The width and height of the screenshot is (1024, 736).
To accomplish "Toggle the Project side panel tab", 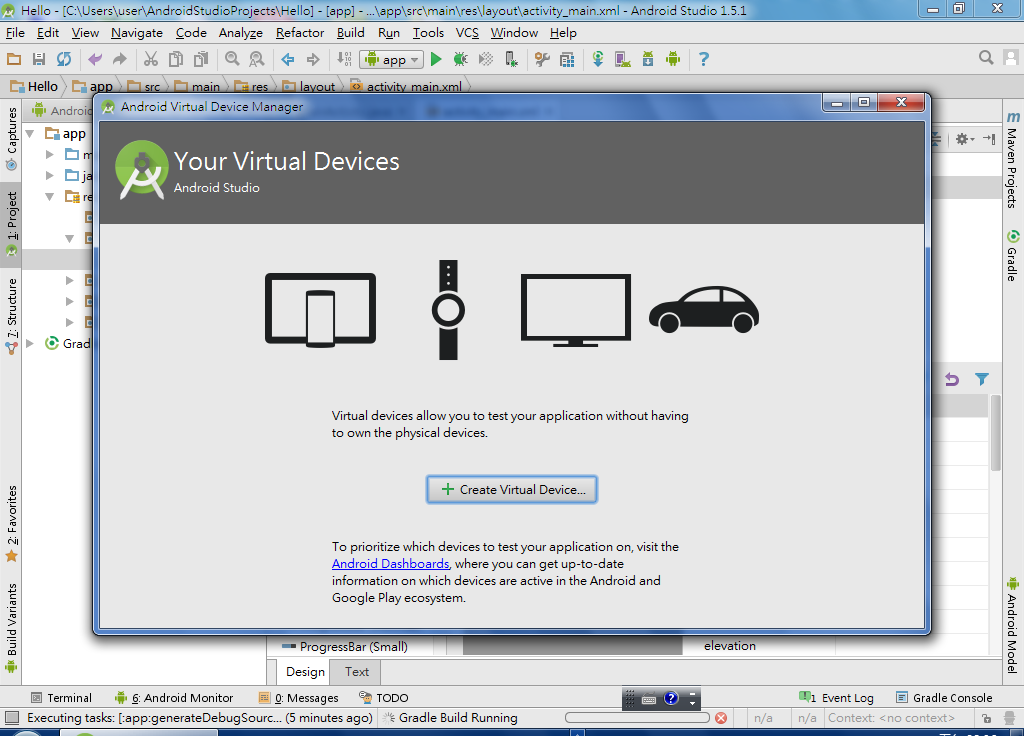I will pyautogui.click(x=12, y=223).
